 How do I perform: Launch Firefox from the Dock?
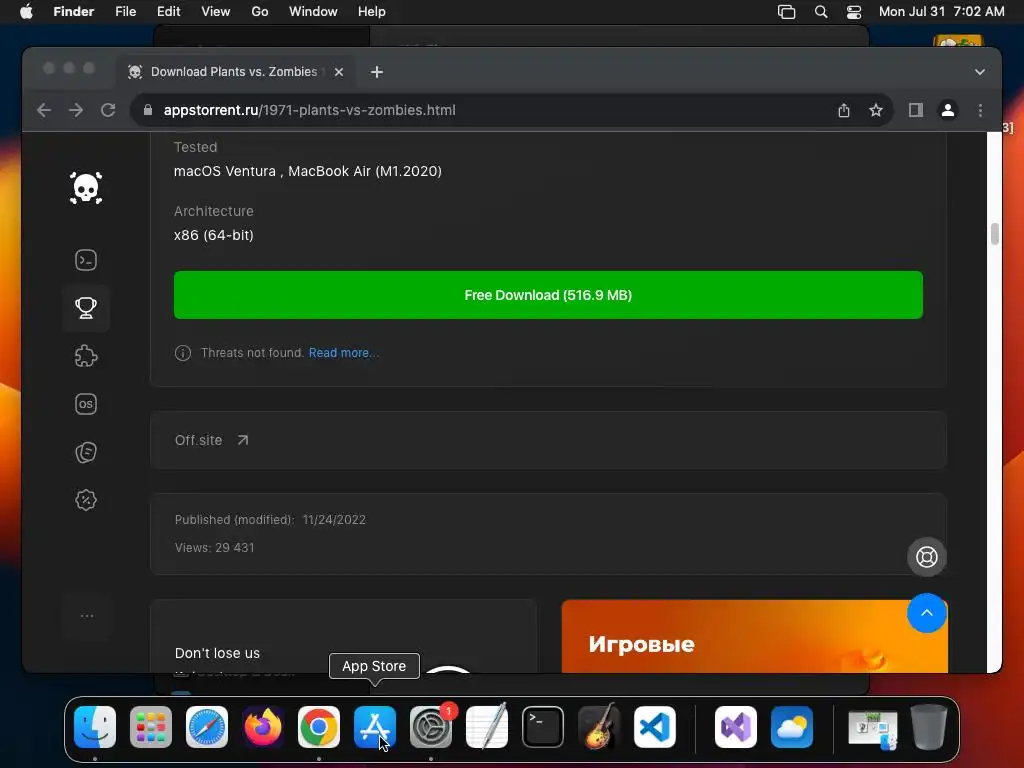click(263, 727)
